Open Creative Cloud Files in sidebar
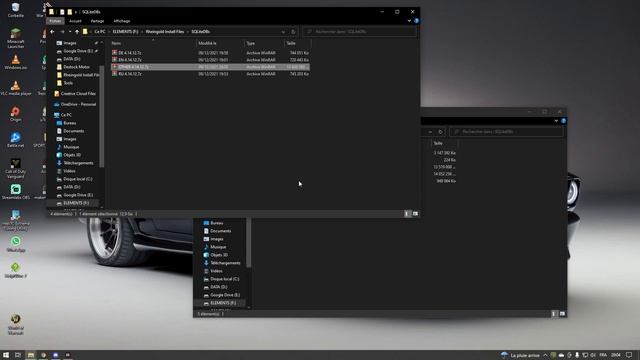640x360 pixels. pos(78,93)
